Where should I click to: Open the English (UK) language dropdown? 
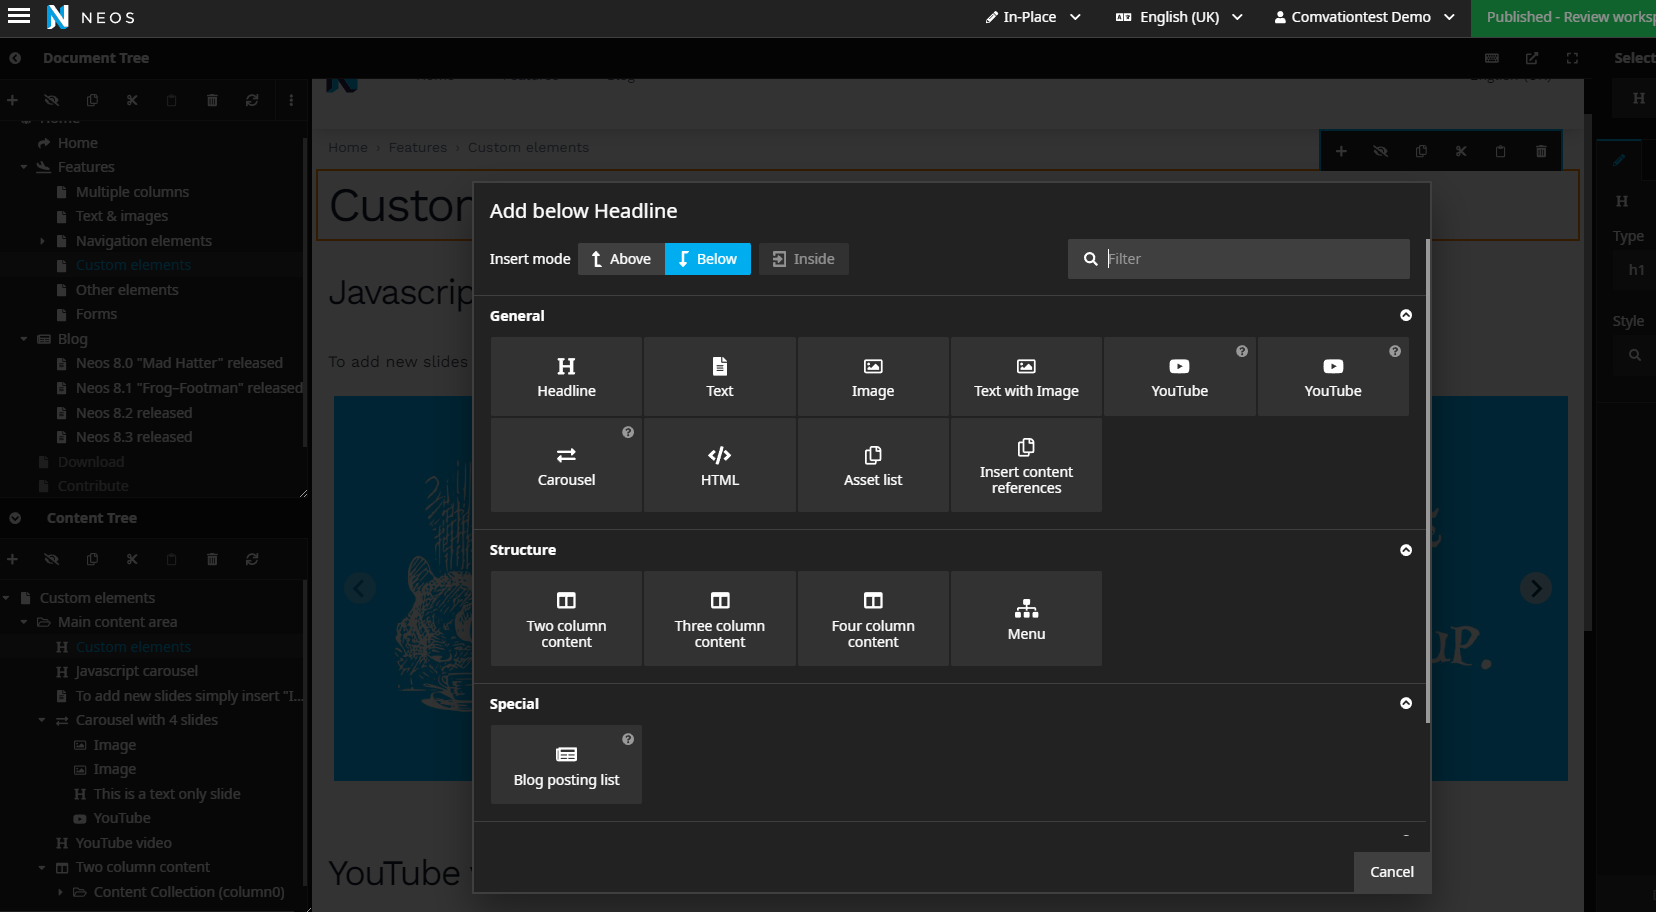pyautogui.click(x=1179, y=17)
